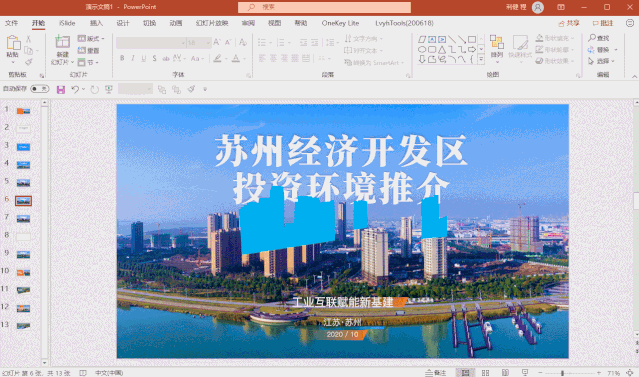Viewport: 639px width, 377px height.
Task: Toggle Underline formatting
Action: tap(143, 58)
